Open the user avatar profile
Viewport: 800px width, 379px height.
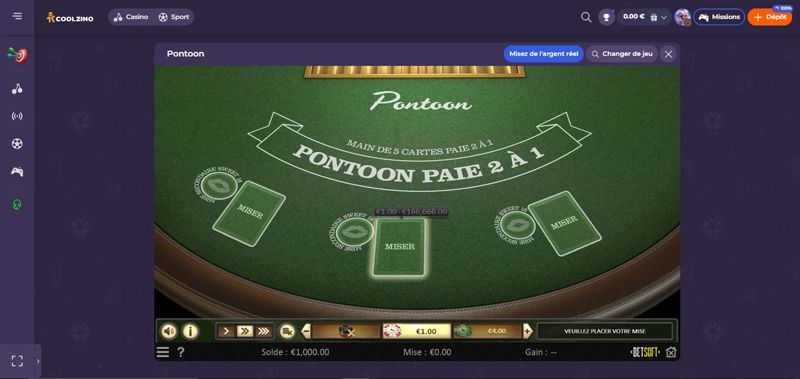pyautogui.click(x=682, y=17)
